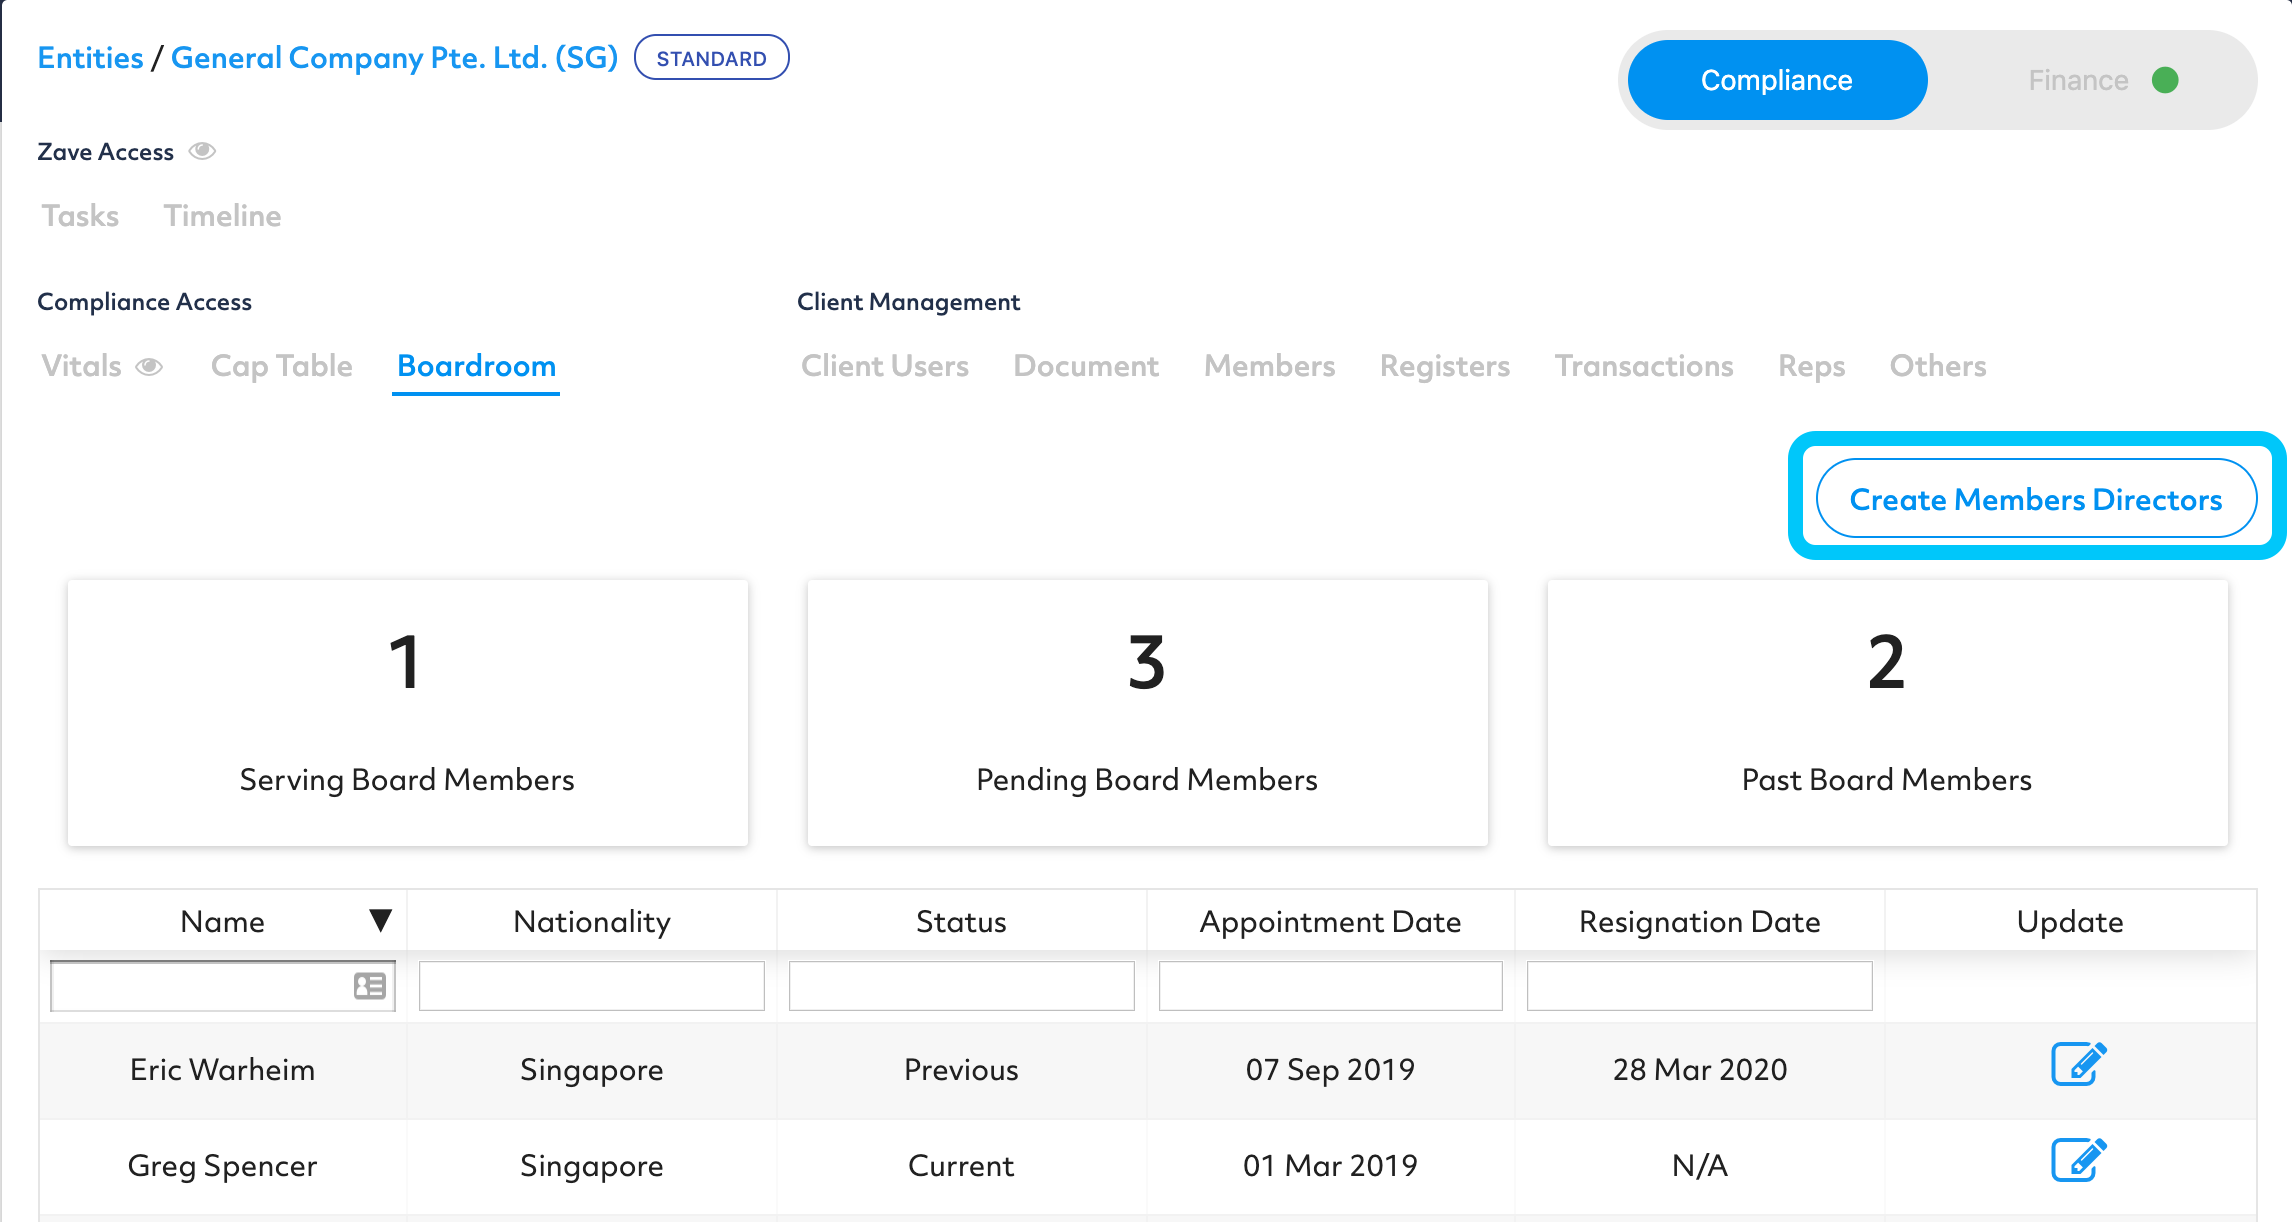Click the N/A resignation date cell
2292x1222 pixels.
[x=1699, y=1166]
